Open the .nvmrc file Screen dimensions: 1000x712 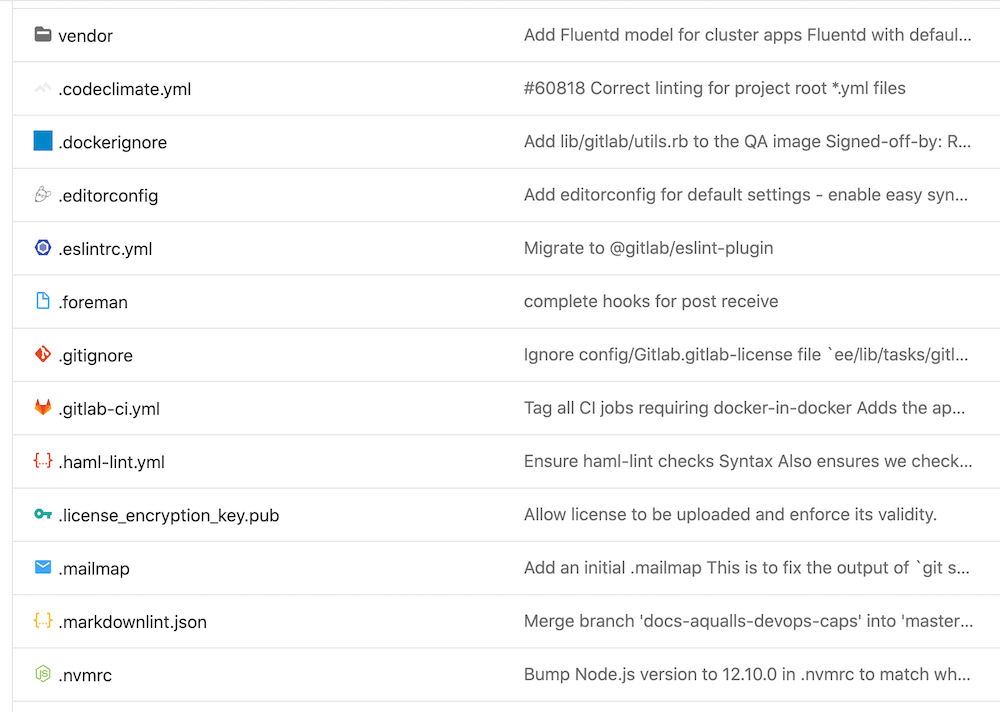coord(85,675)
